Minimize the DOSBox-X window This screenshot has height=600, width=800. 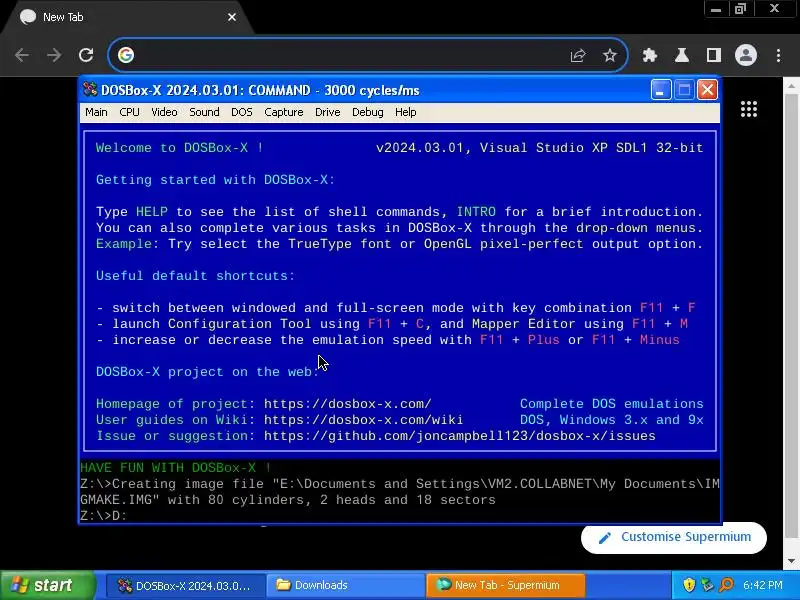pyautogui.click(x=660, y=90)
